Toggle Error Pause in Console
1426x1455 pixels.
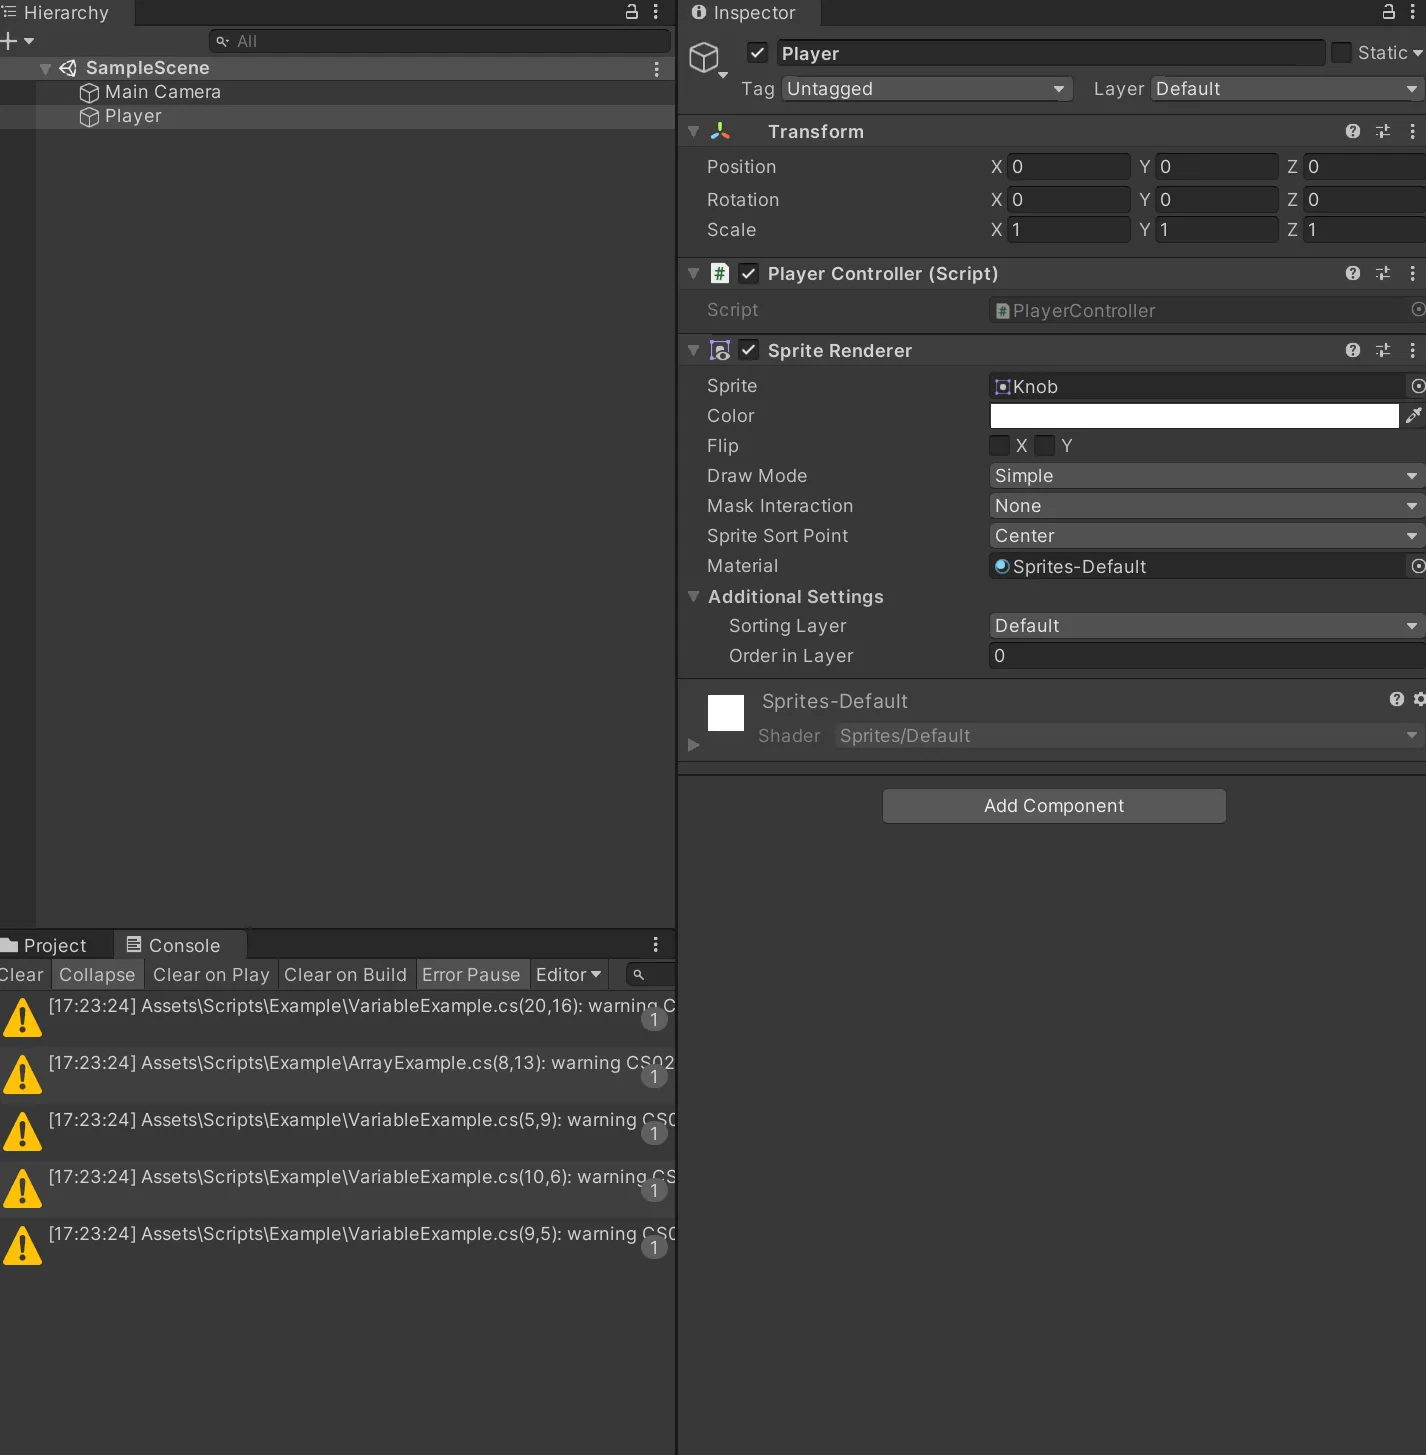pyautogui.click(x=471, y=975)
